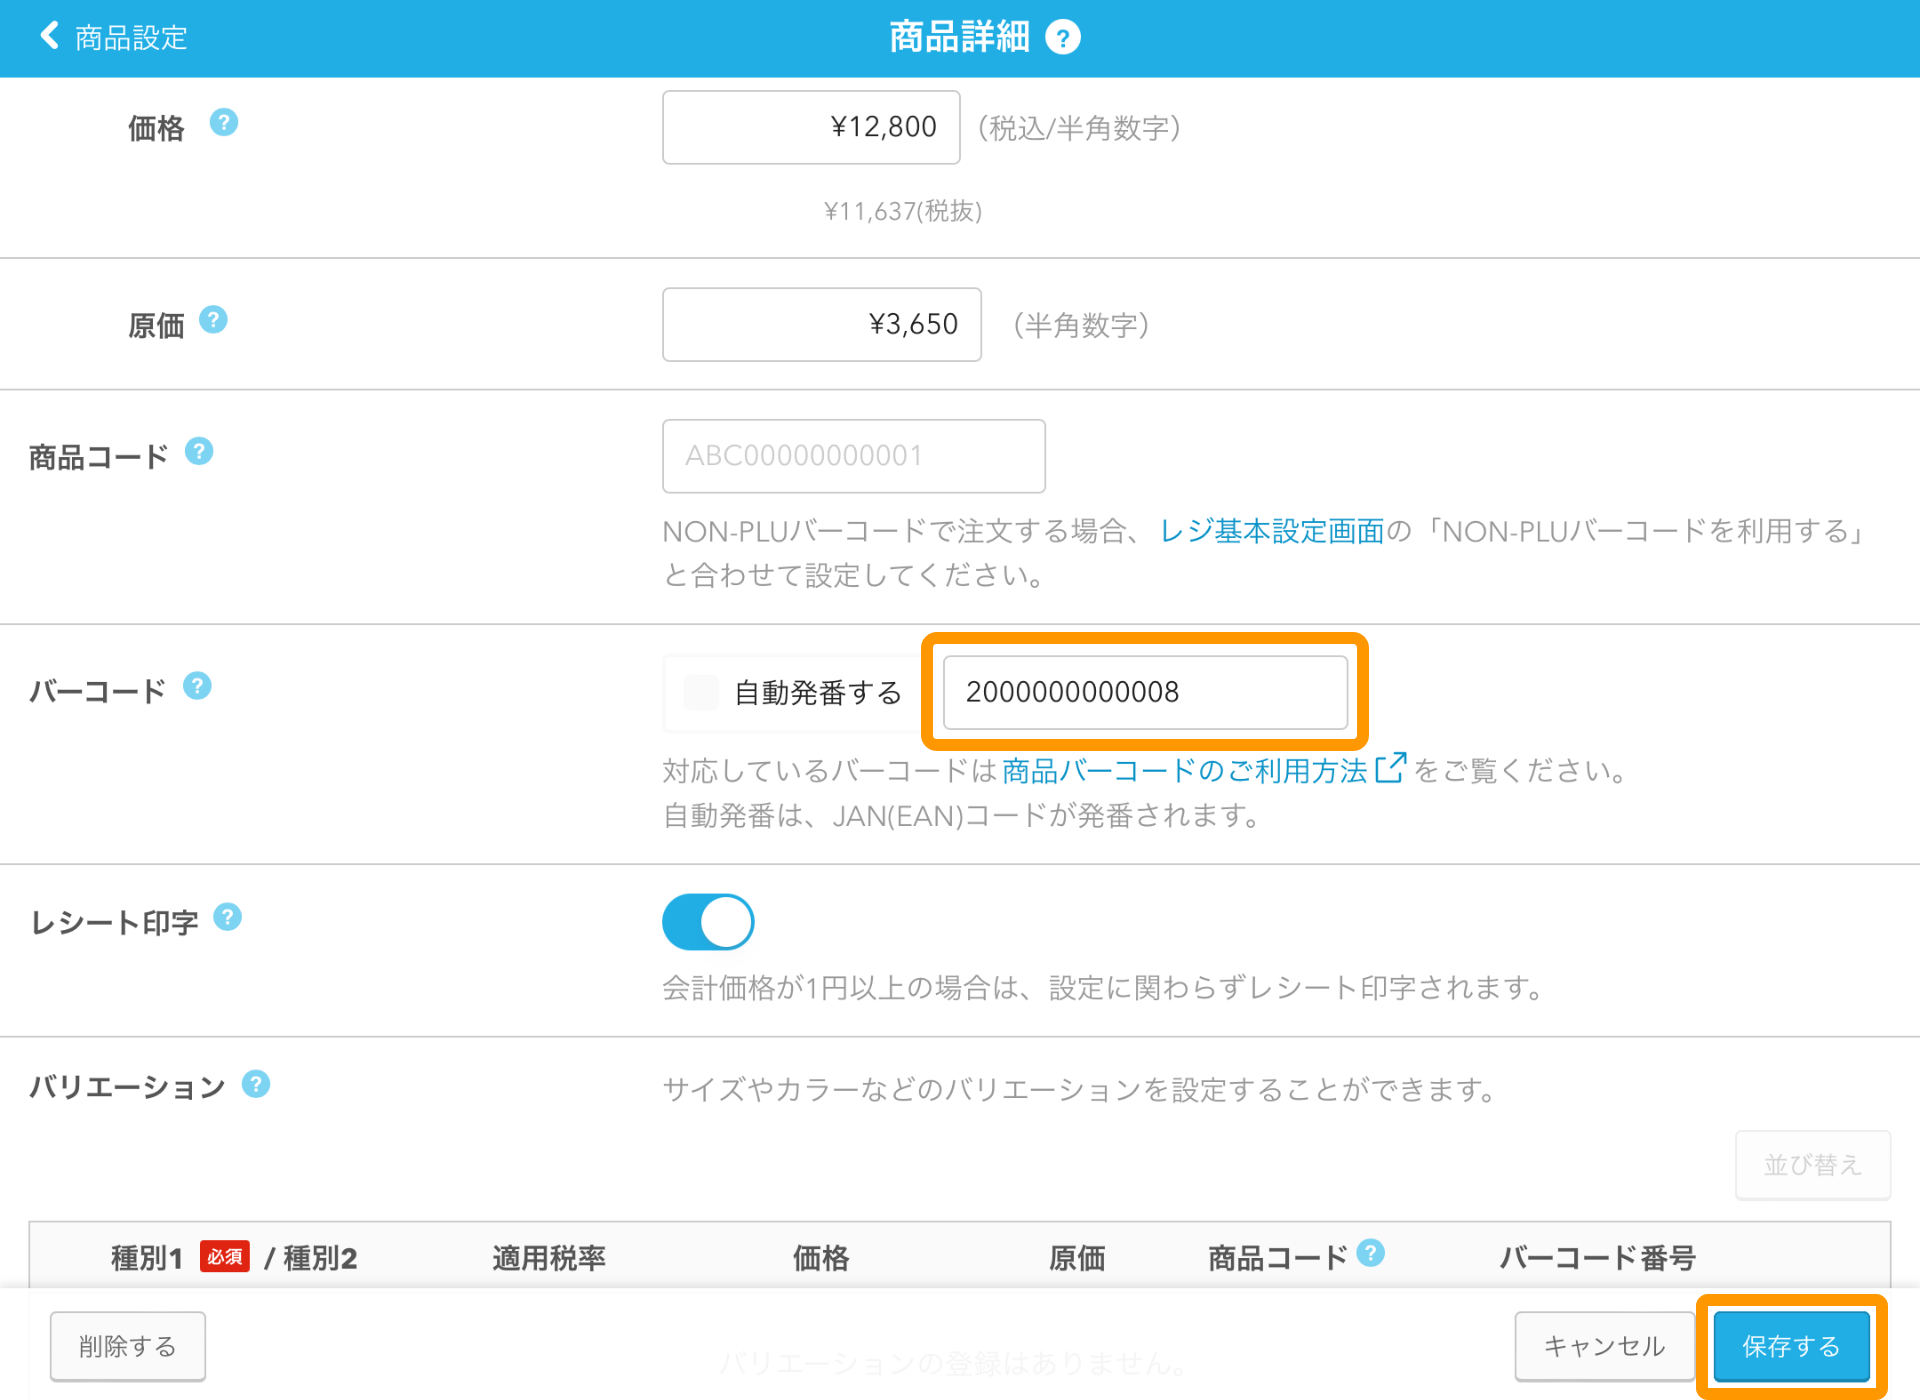The width and height of the screenshot is (1920, 1400).
Task: Click the (税込/半角数字) hint text
Action: [1080, 128]
